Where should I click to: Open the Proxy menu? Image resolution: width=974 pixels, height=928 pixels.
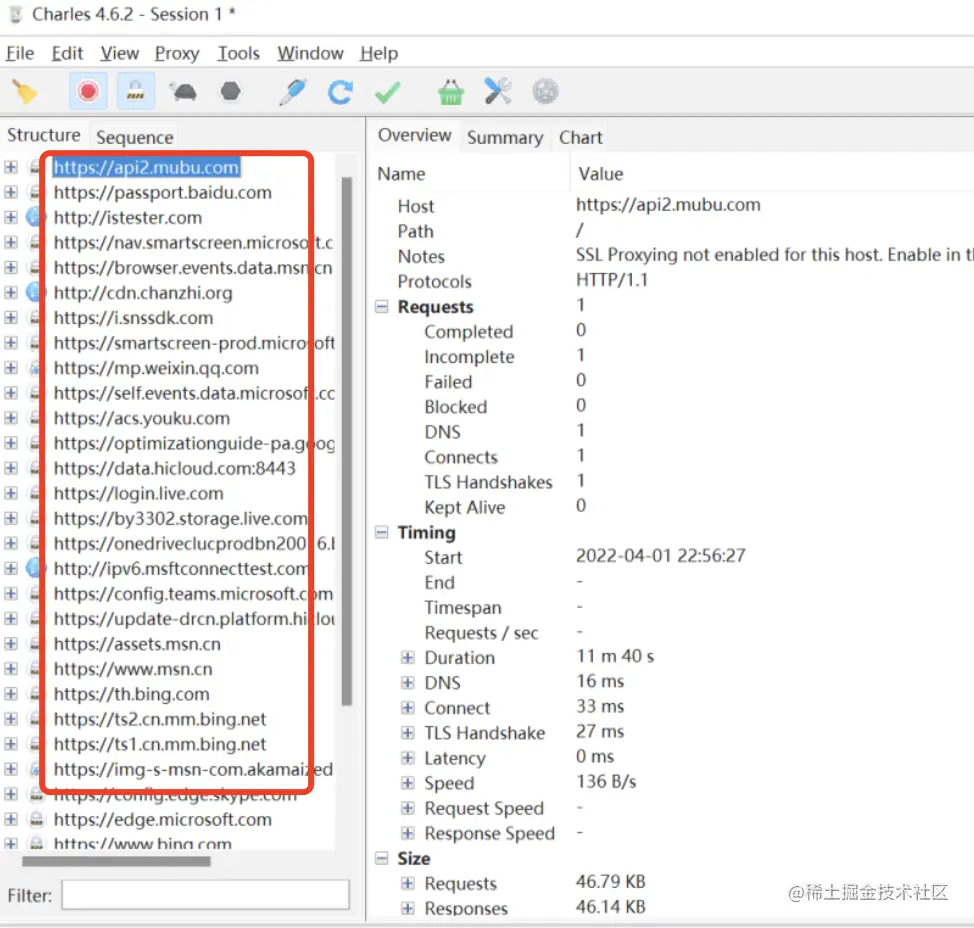pyautogui.click(x=177, y=53)
